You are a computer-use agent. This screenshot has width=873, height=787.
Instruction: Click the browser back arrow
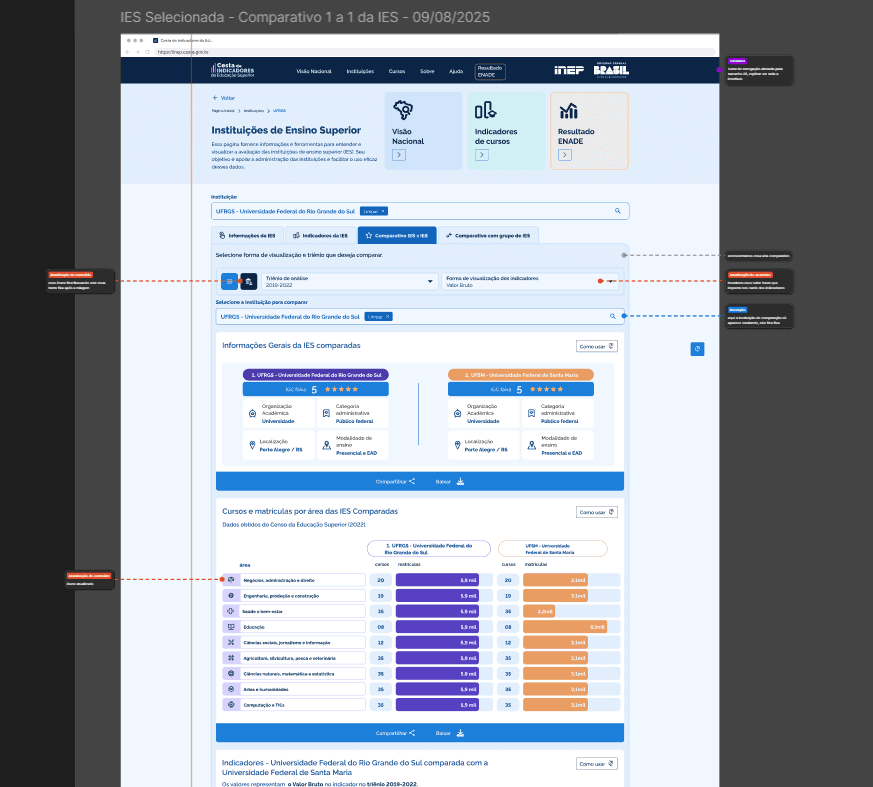[x=128, y=52]
